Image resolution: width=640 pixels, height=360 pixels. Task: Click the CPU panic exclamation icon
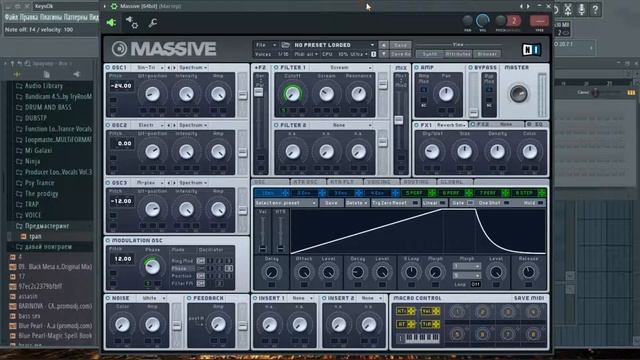click(373, 54)
